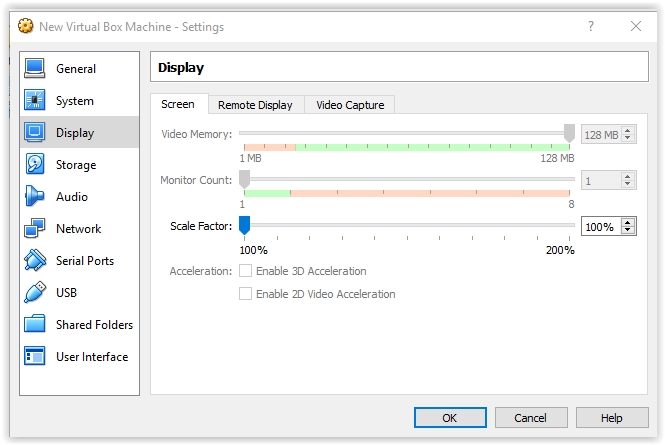The width and height of the screenshot is (665, 445).
Task: Increase Video Memory spinner up arrow
Action: point(628,131)
